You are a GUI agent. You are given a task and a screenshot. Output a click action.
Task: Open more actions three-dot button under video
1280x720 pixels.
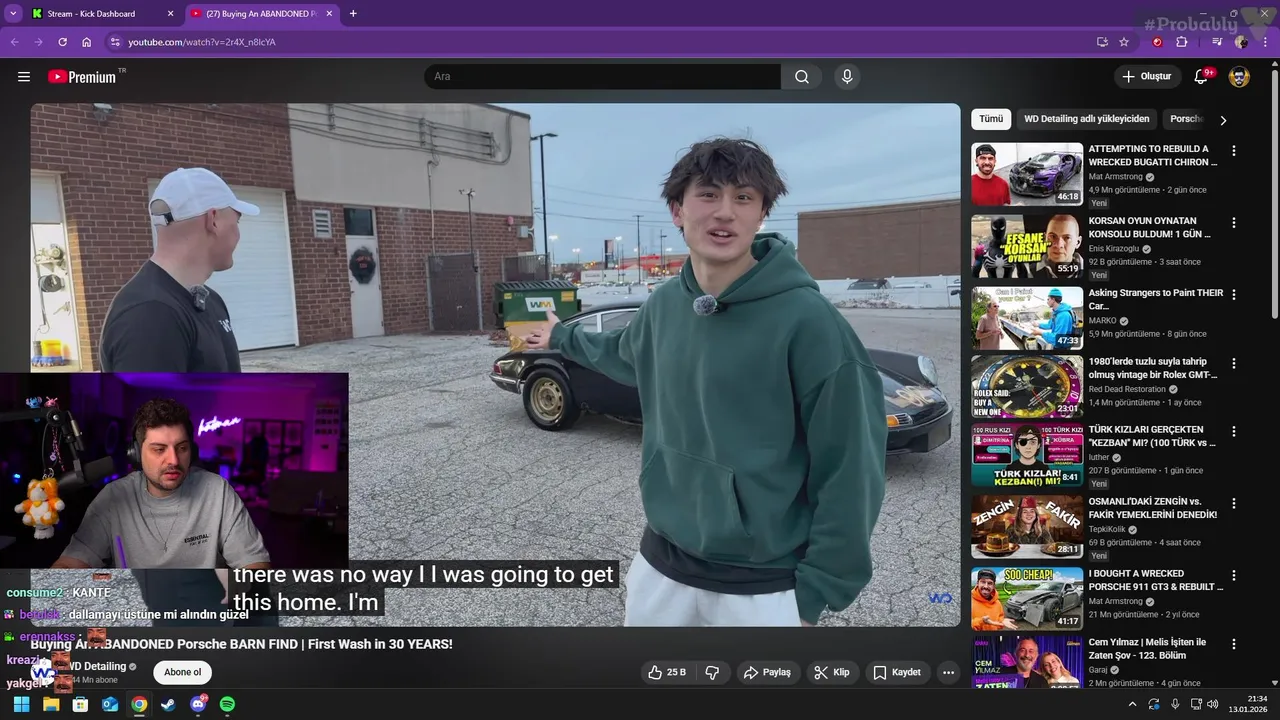pyautogui.click(x=949, y=672)
